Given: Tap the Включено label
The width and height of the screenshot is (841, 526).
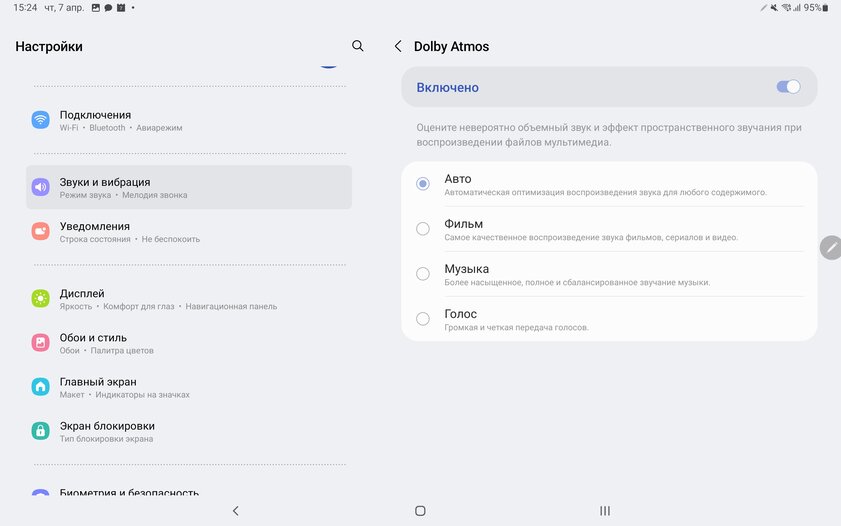Looking at the screenshot, I should [447, 87].
